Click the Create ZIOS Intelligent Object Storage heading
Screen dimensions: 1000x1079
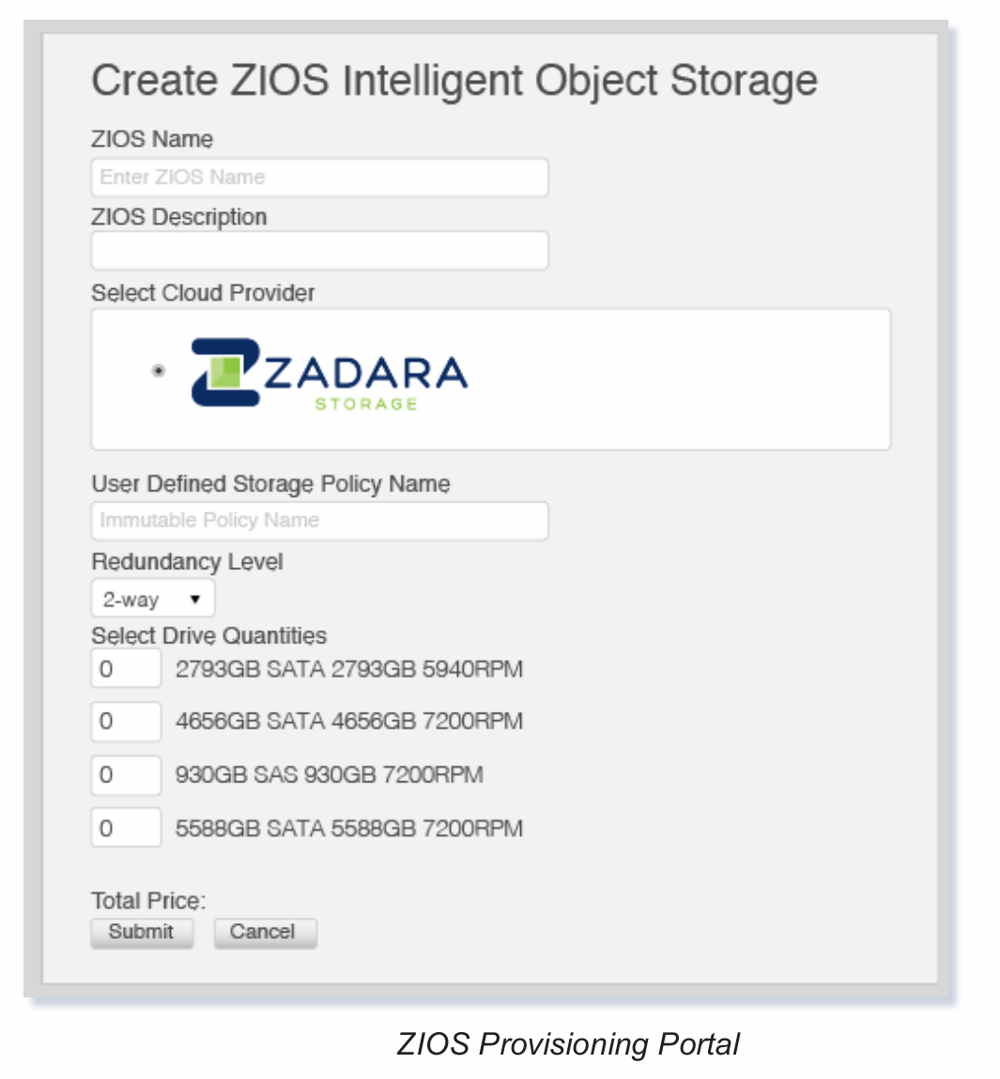point(454,80)
